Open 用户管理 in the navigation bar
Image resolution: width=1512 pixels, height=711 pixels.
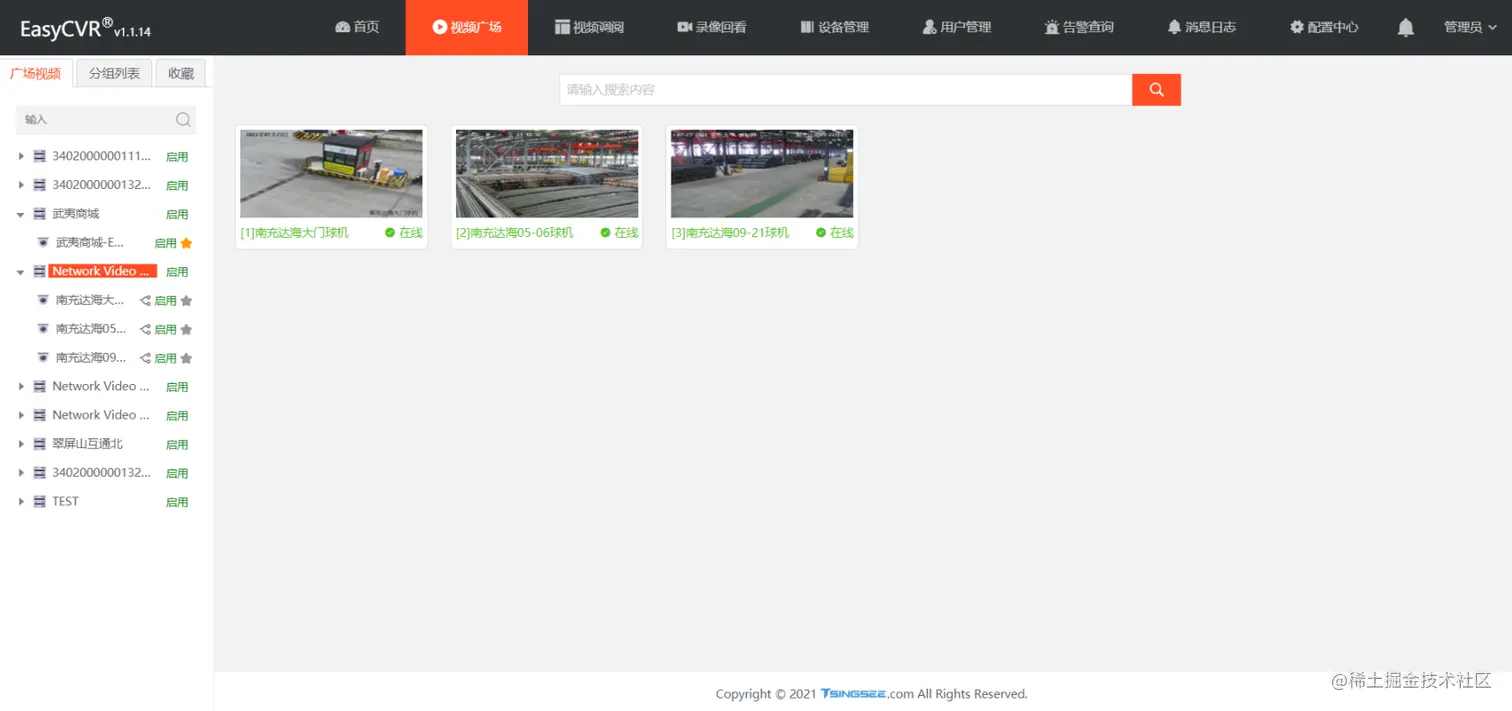coord(957,28)
